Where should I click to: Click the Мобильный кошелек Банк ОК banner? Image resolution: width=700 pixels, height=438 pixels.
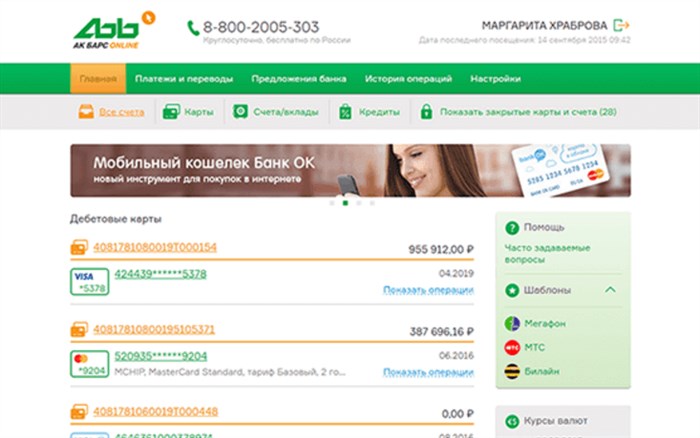pyautogui.click(x=350, y=171)
